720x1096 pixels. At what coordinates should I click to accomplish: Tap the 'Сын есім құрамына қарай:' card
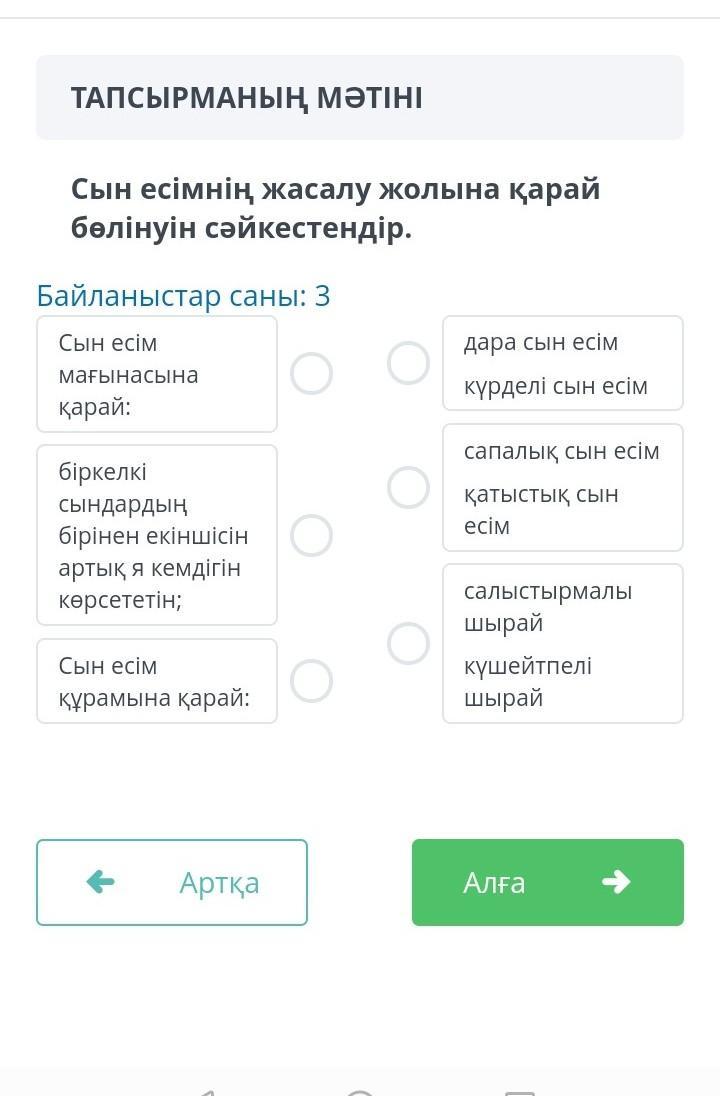(x=157, y=681)
